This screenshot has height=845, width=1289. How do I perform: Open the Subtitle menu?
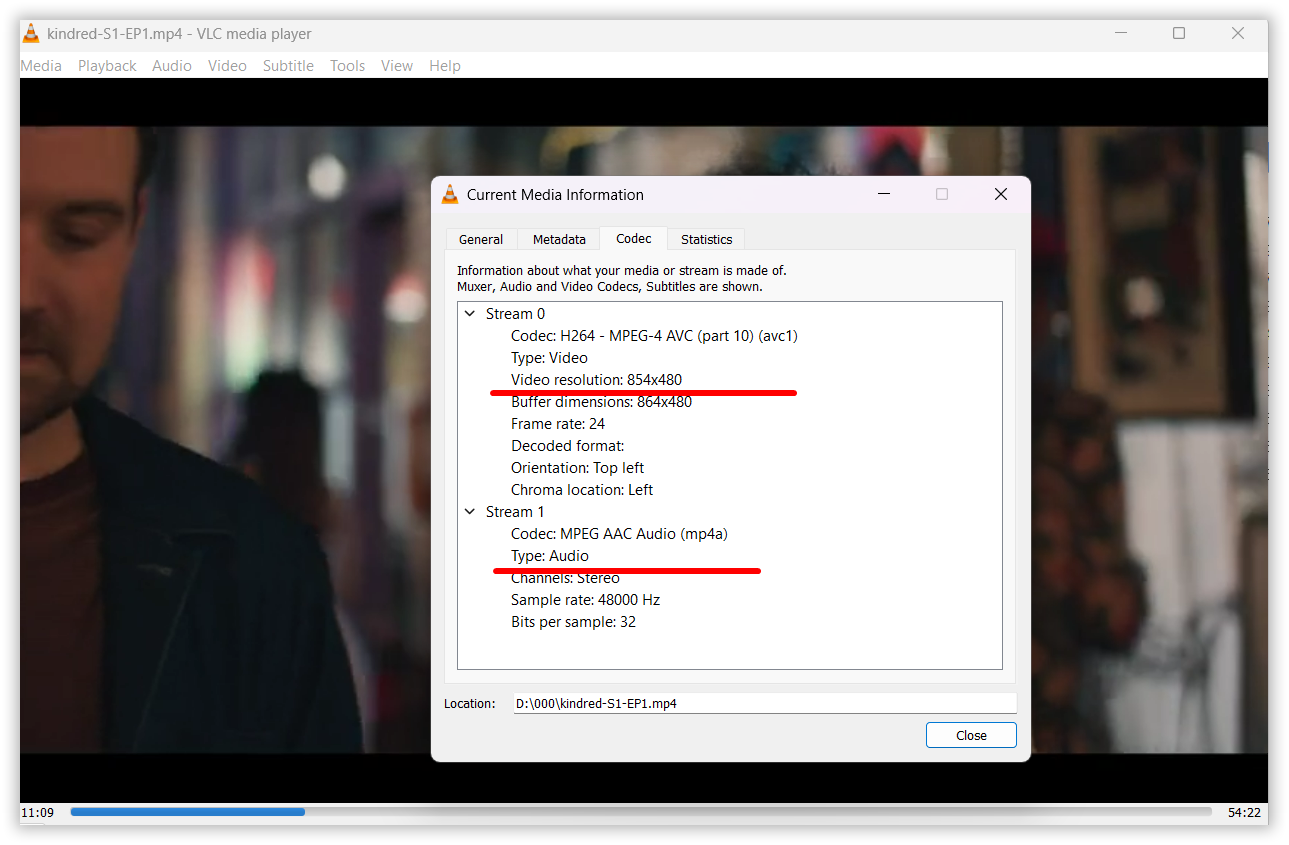[288, 65]
